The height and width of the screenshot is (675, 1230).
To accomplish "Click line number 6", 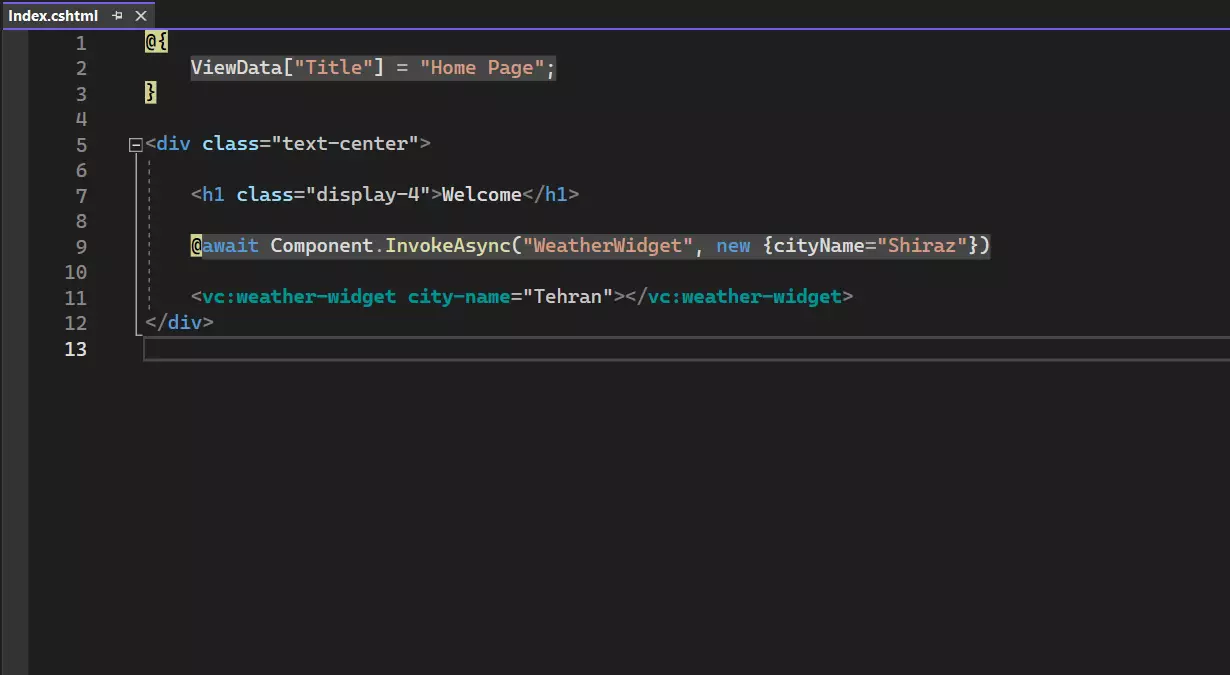I will pyautogui.click(x=81, y=170).
